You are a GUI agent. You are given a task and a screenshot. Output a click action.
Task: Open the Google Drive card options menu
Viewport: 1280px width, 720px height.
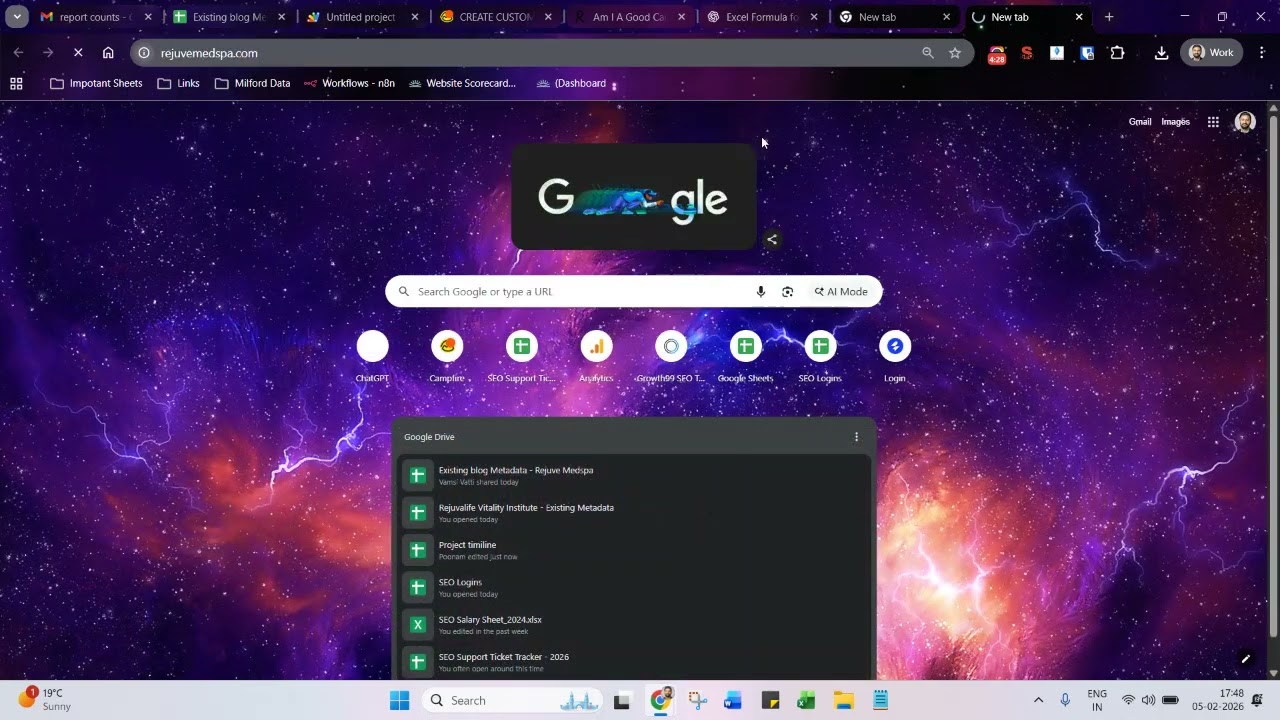pyautogui.click(x=856, y=437)
